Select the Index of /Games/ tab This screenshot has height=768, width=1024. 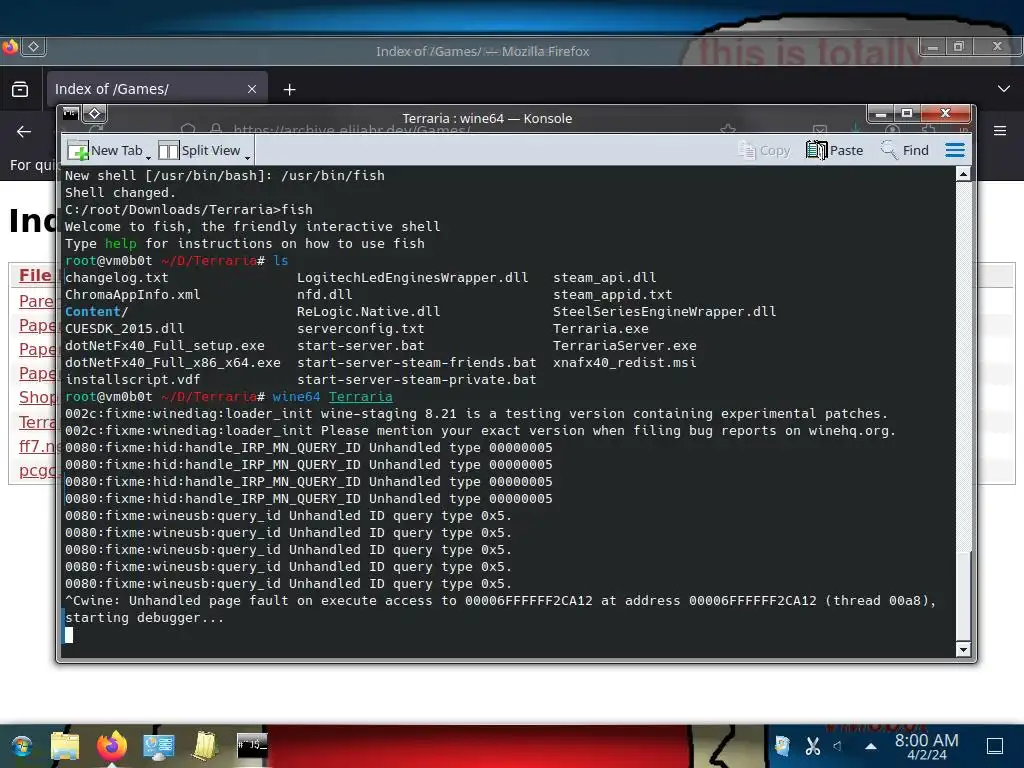pyautogui.click(x=157, y=89)
